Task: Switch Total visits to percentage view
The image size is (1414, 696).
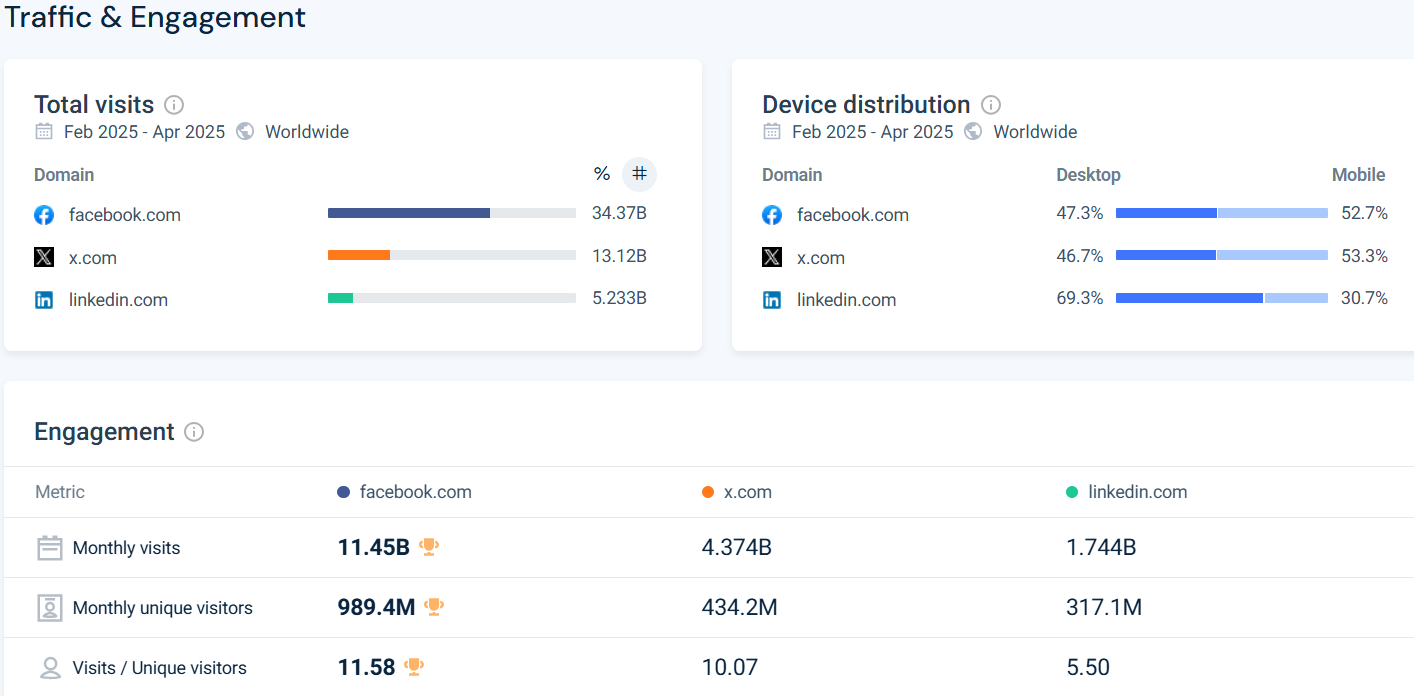Action: pos(602,174)
